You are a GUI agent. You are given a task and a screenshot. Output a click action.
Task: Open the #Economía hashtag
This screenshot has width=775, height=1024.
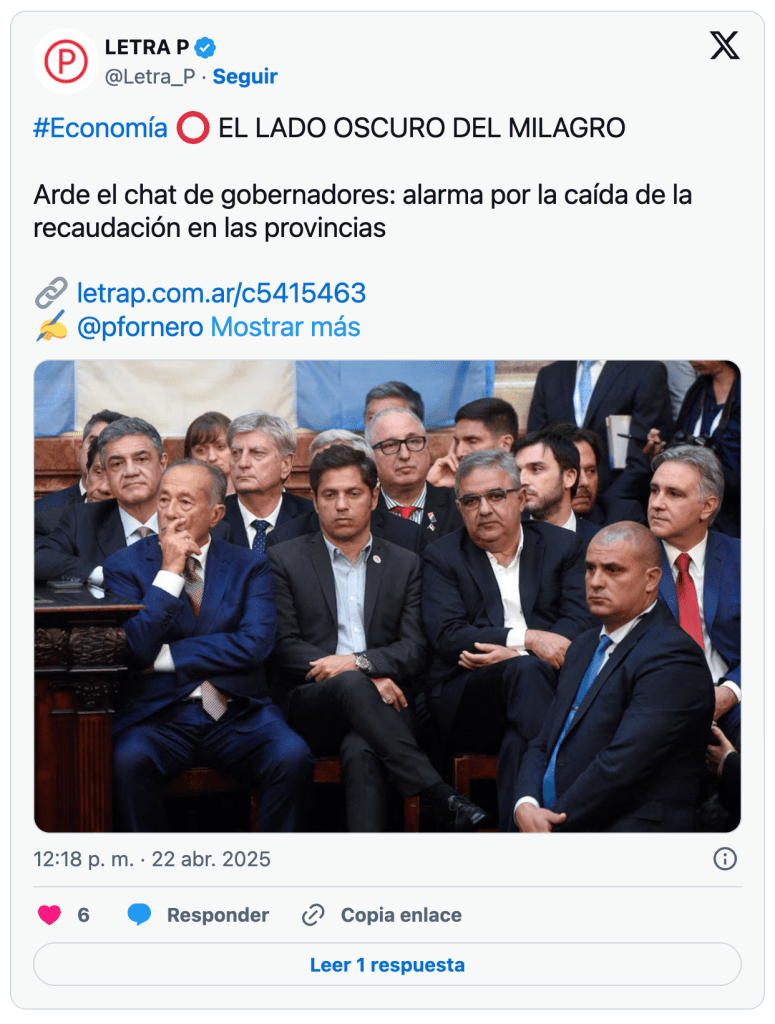click(101, 128)
